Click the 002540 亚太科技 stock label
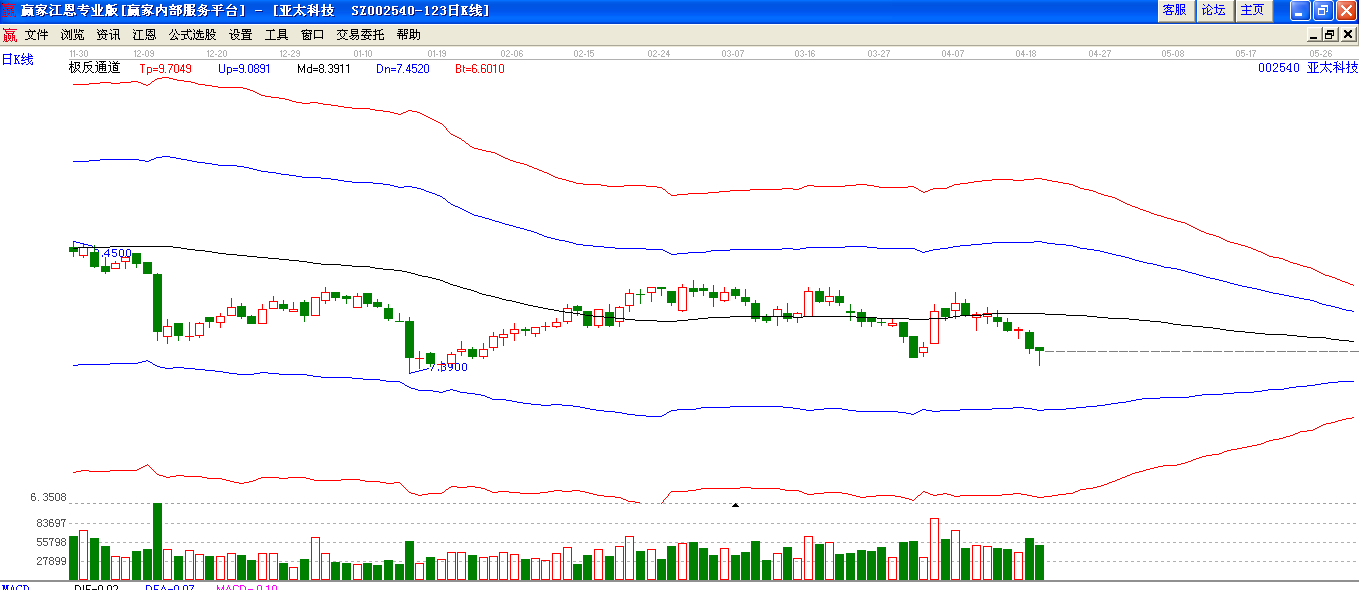The image size is (1359, 590). pos(1308,68)
